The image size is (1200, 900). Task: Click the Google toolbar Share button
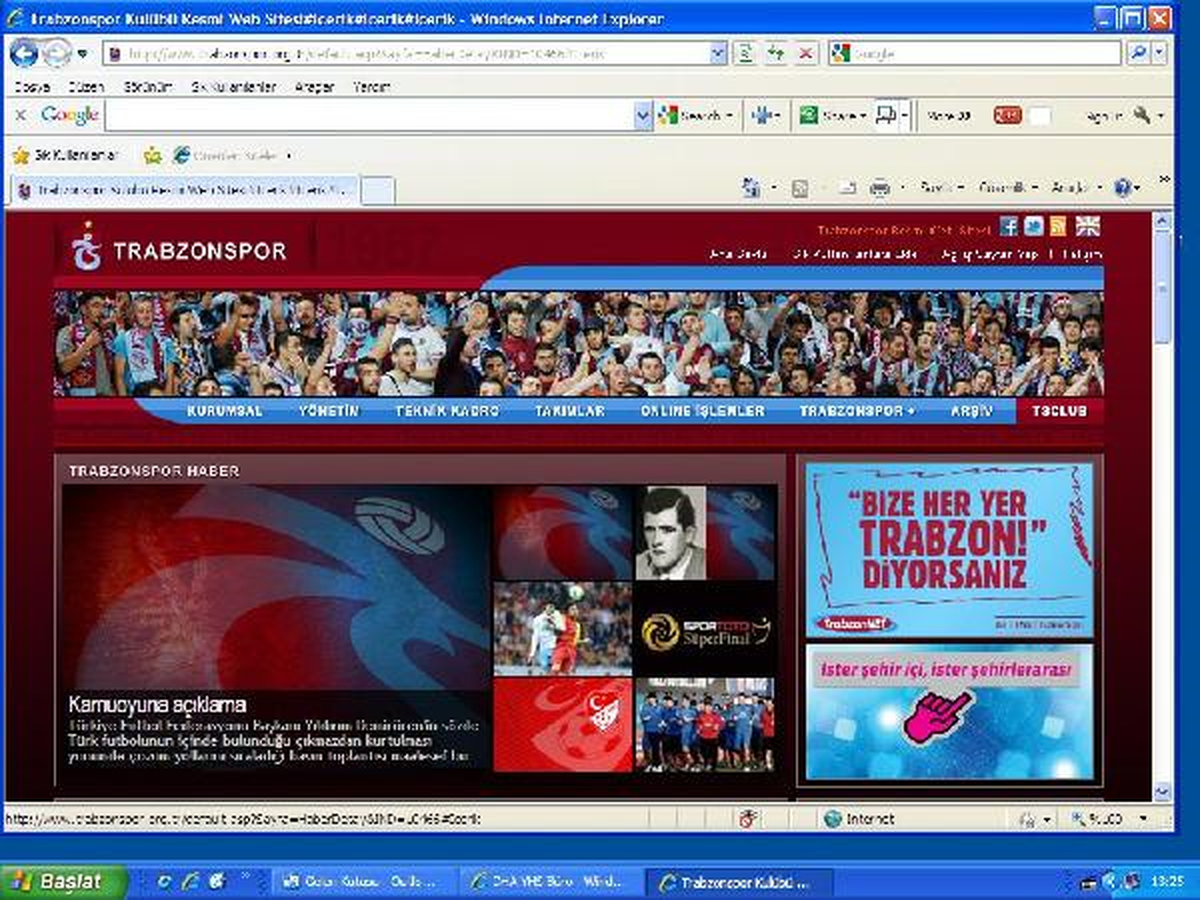(831, 116)
